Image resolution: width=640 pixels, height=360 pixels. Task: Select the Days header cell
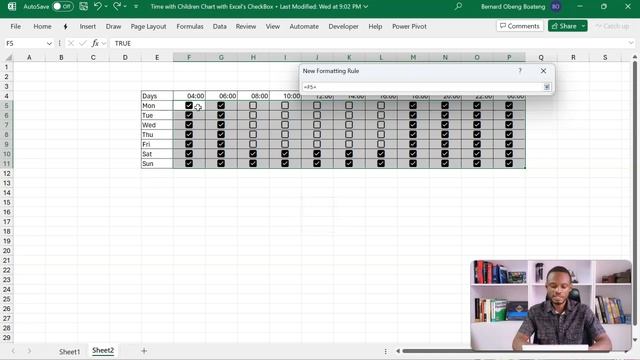coord(157,96)
